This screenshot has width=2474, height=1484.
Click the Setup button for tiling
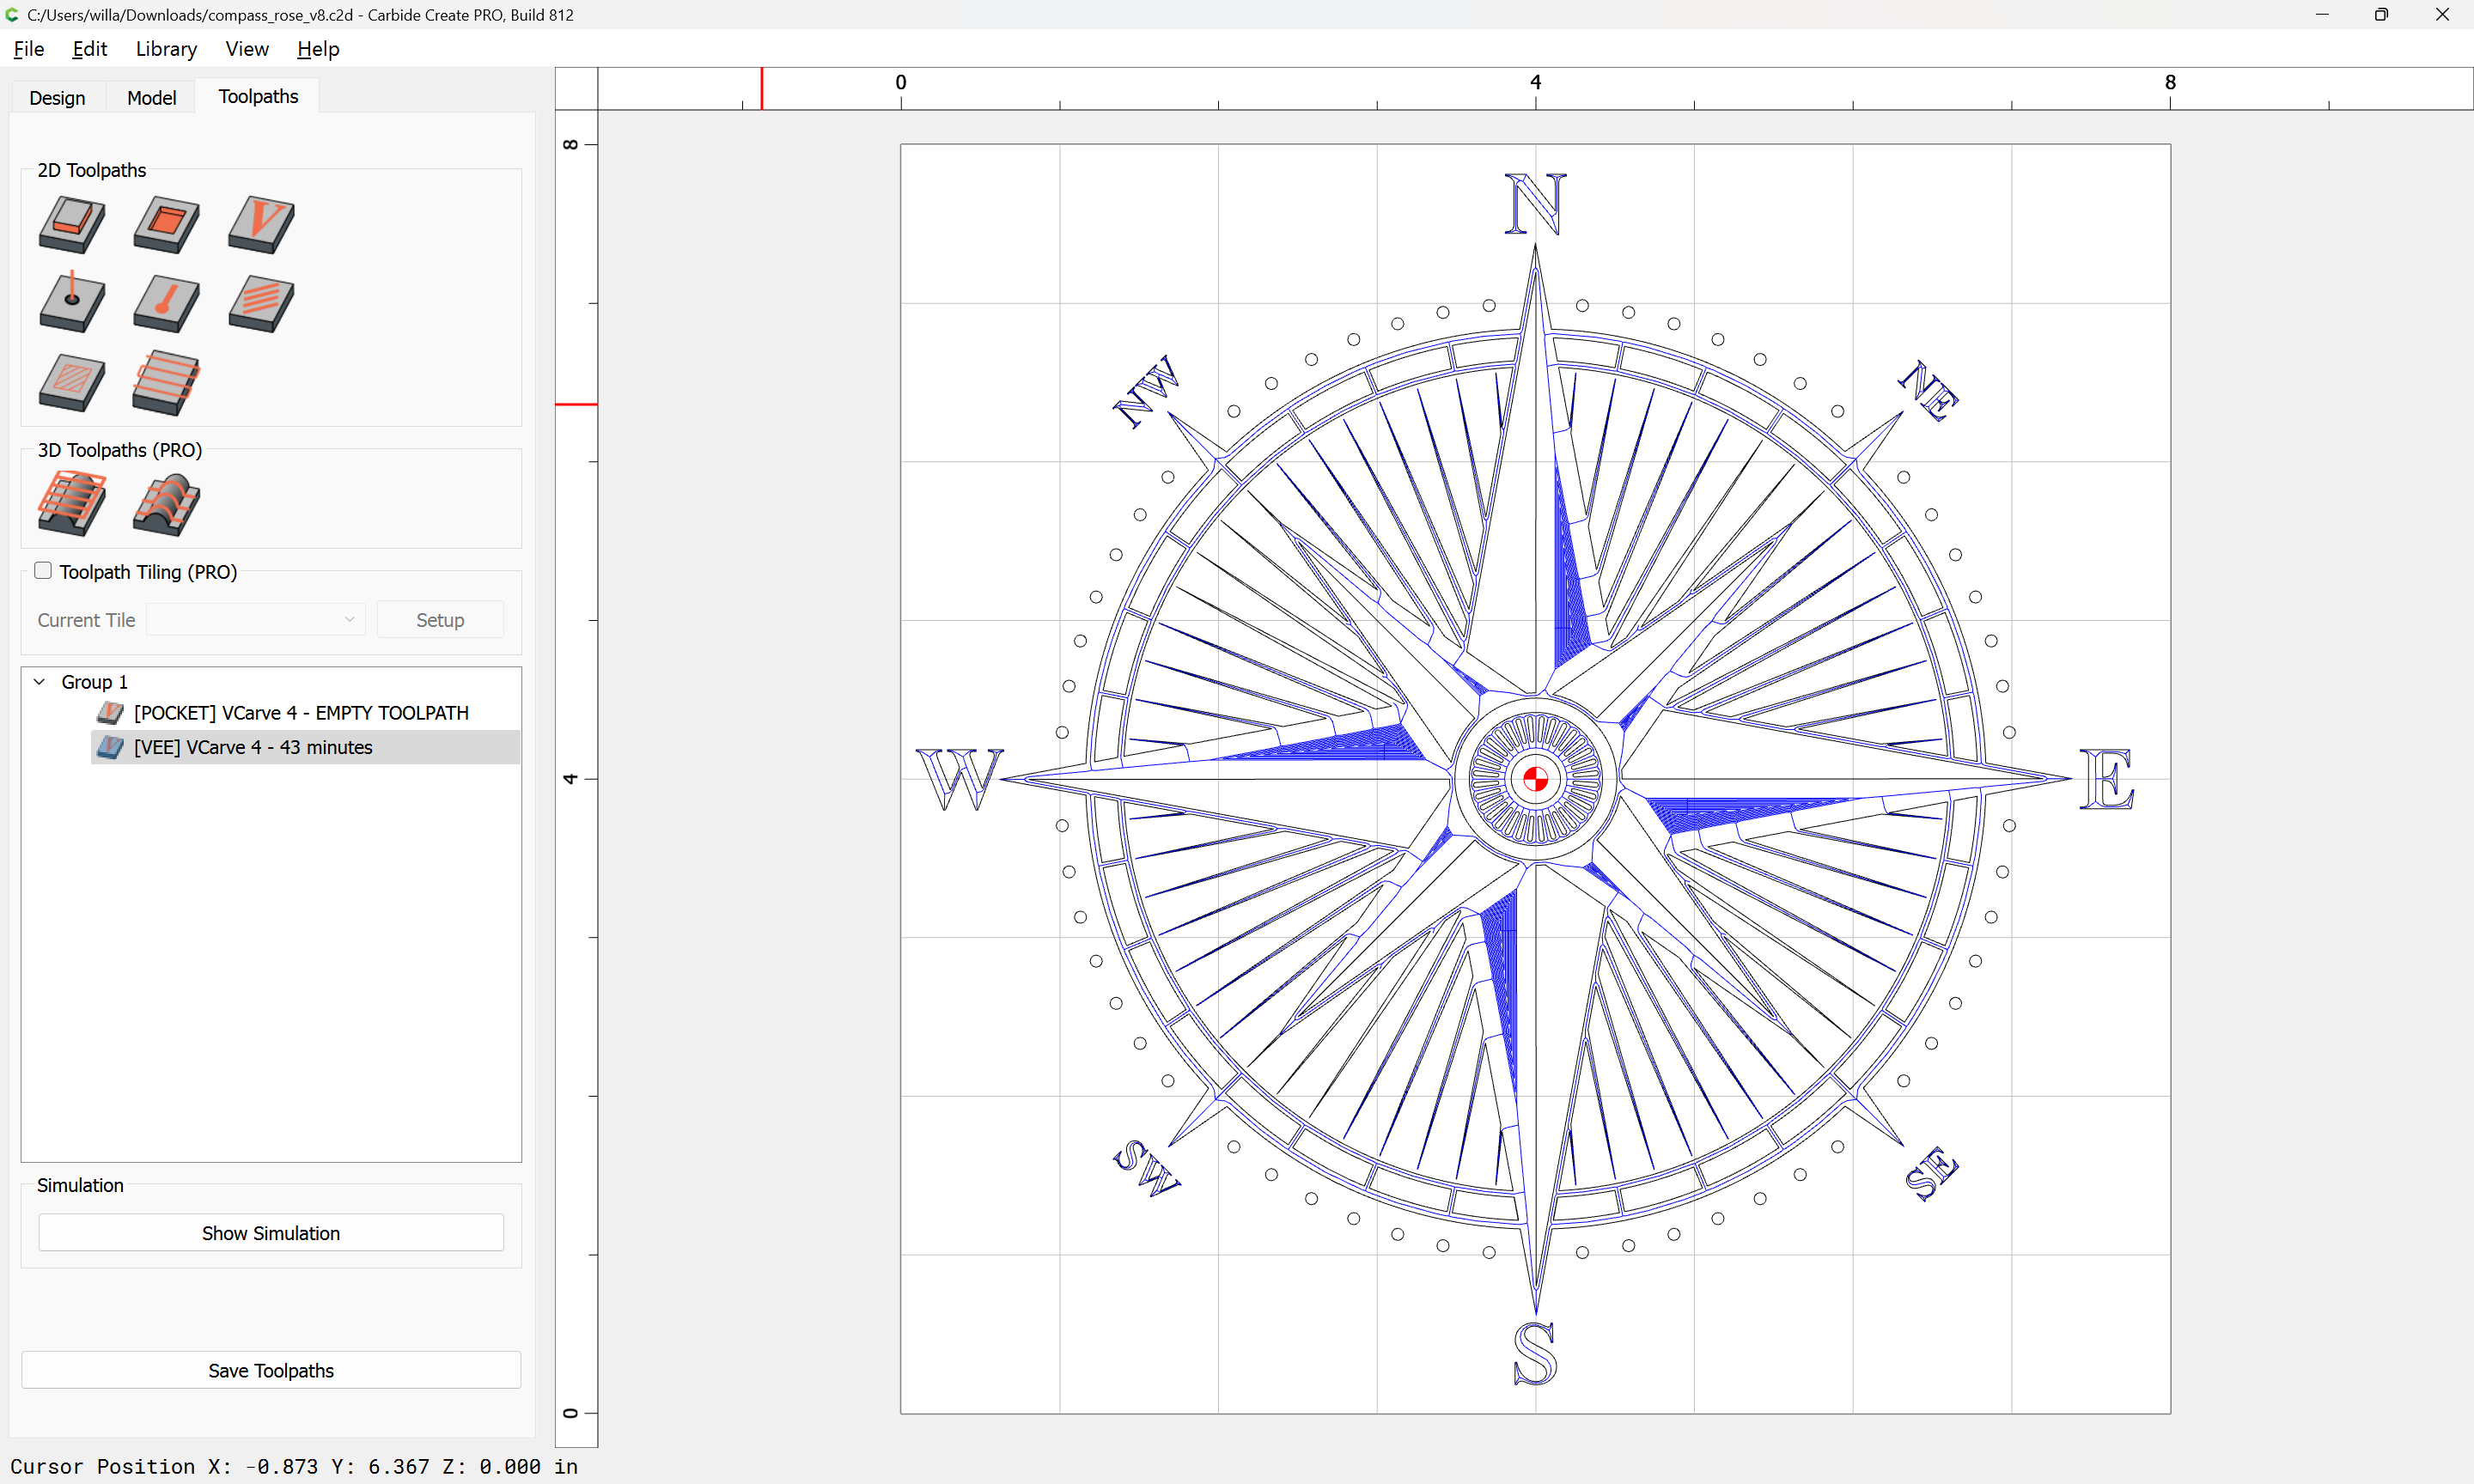tap(440, 619)
